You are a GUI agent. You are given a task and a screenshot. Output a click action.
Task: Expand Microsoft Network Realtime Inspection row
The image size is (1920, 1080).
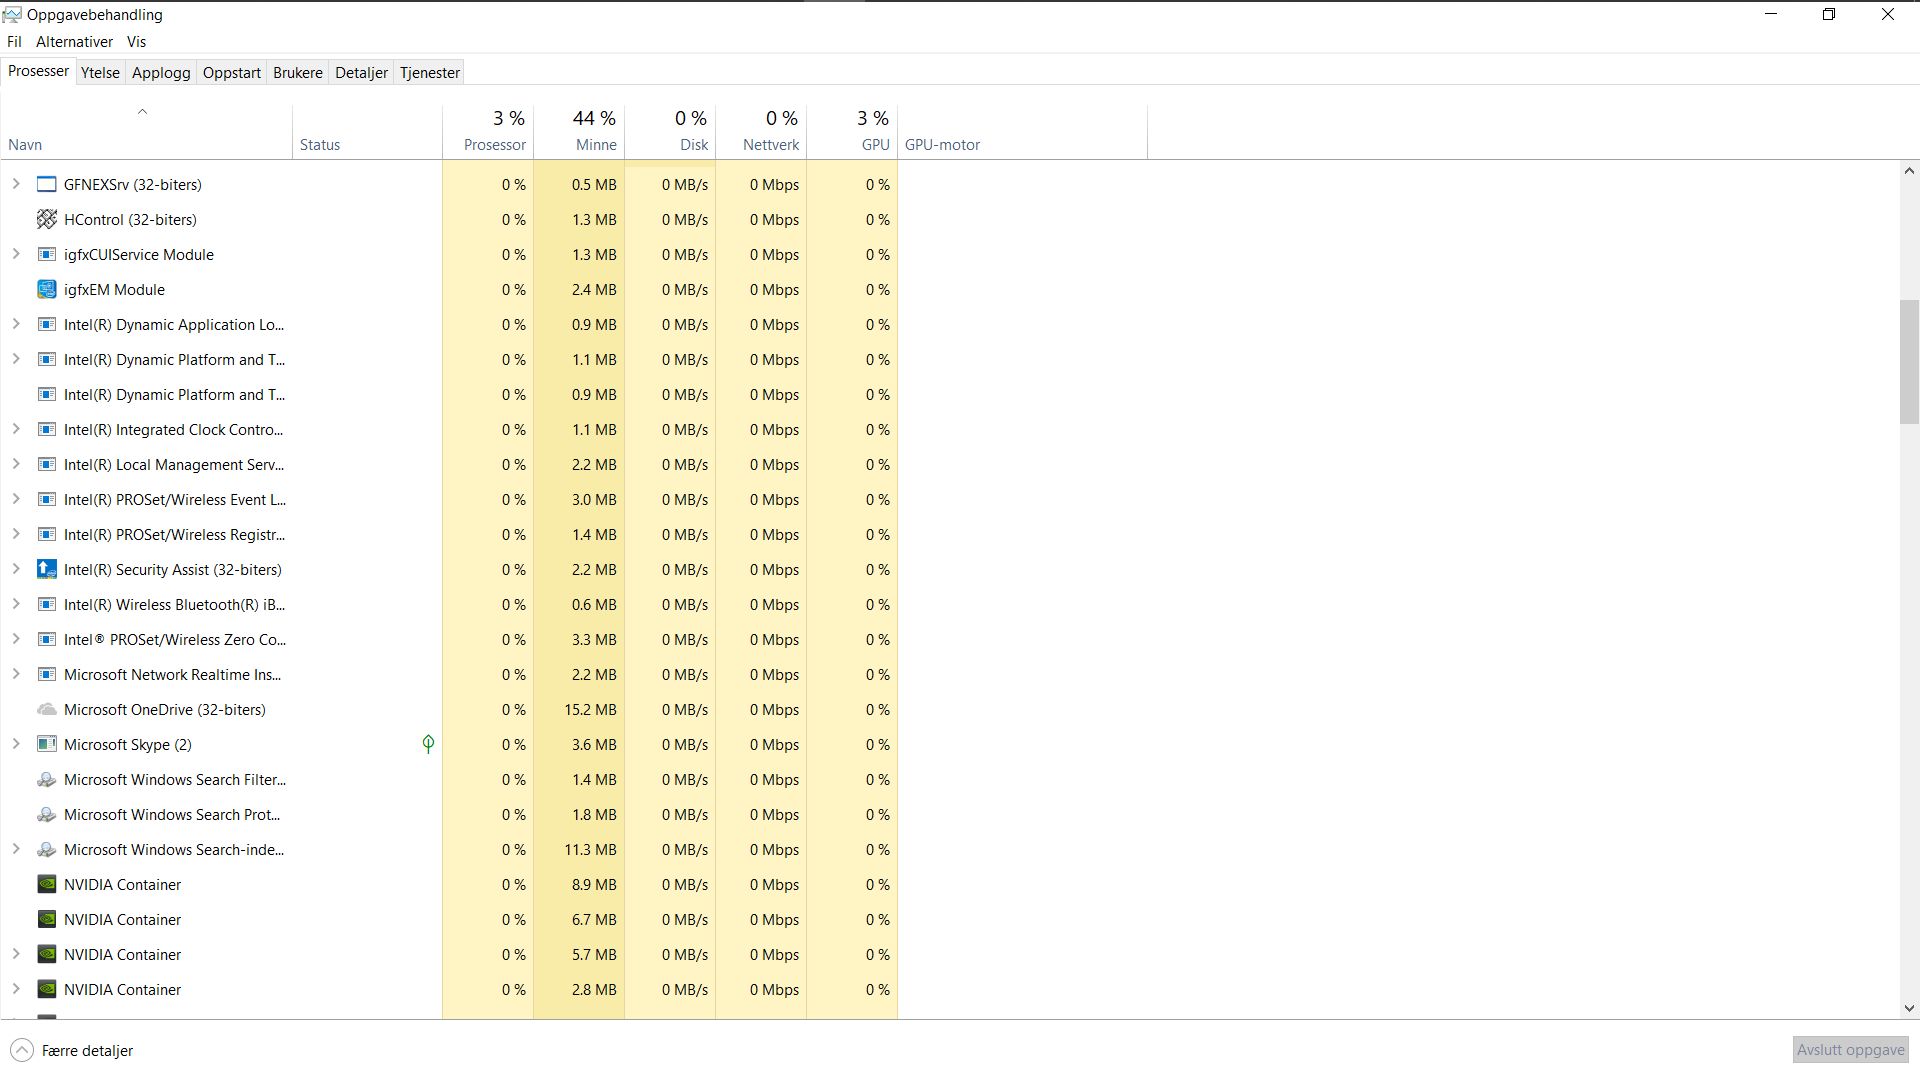(15, 674)
